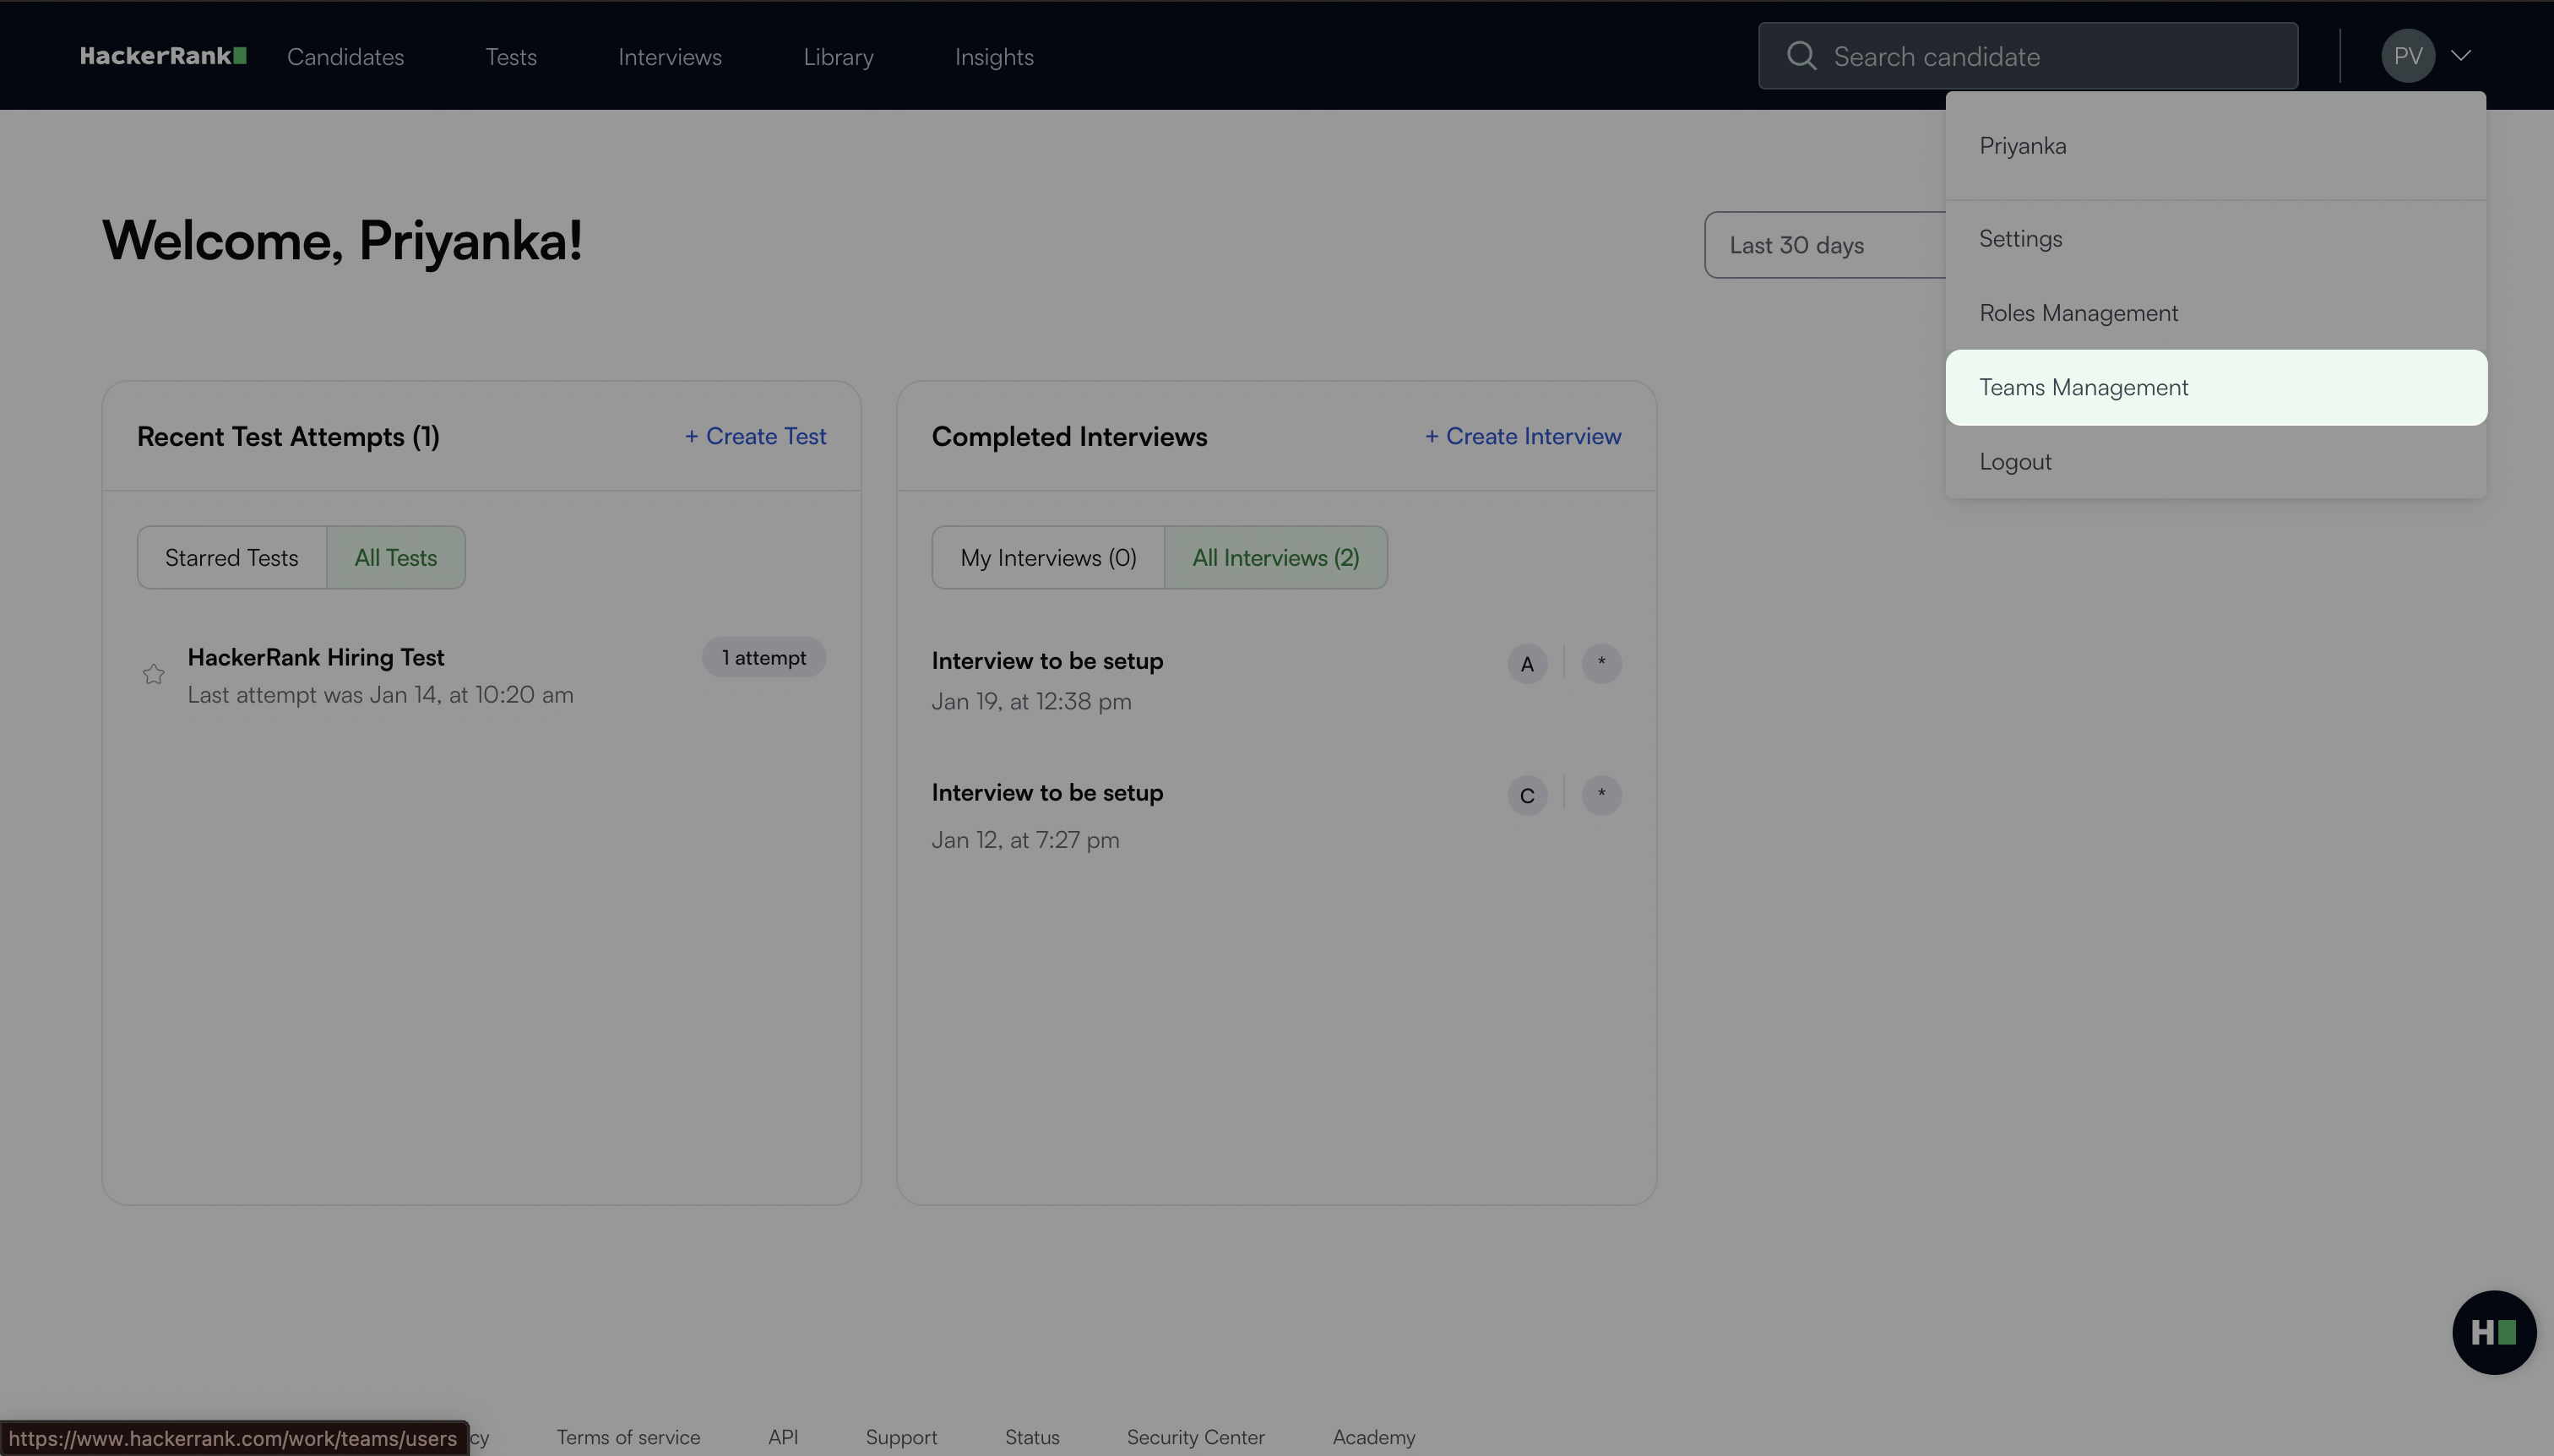Open the HackerRank help chat widget
This screenshot has width=2554, height=1456.
click(2493, 1332)
